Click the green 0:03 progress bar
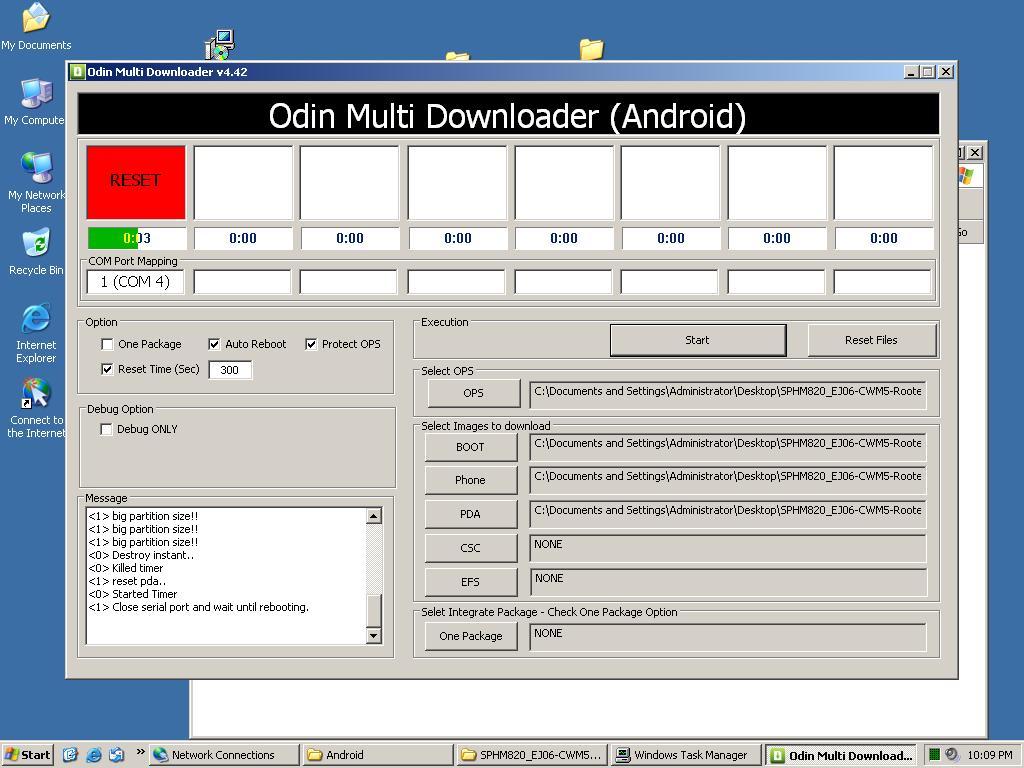This screenshot has width=1024, height=768. 136,238
